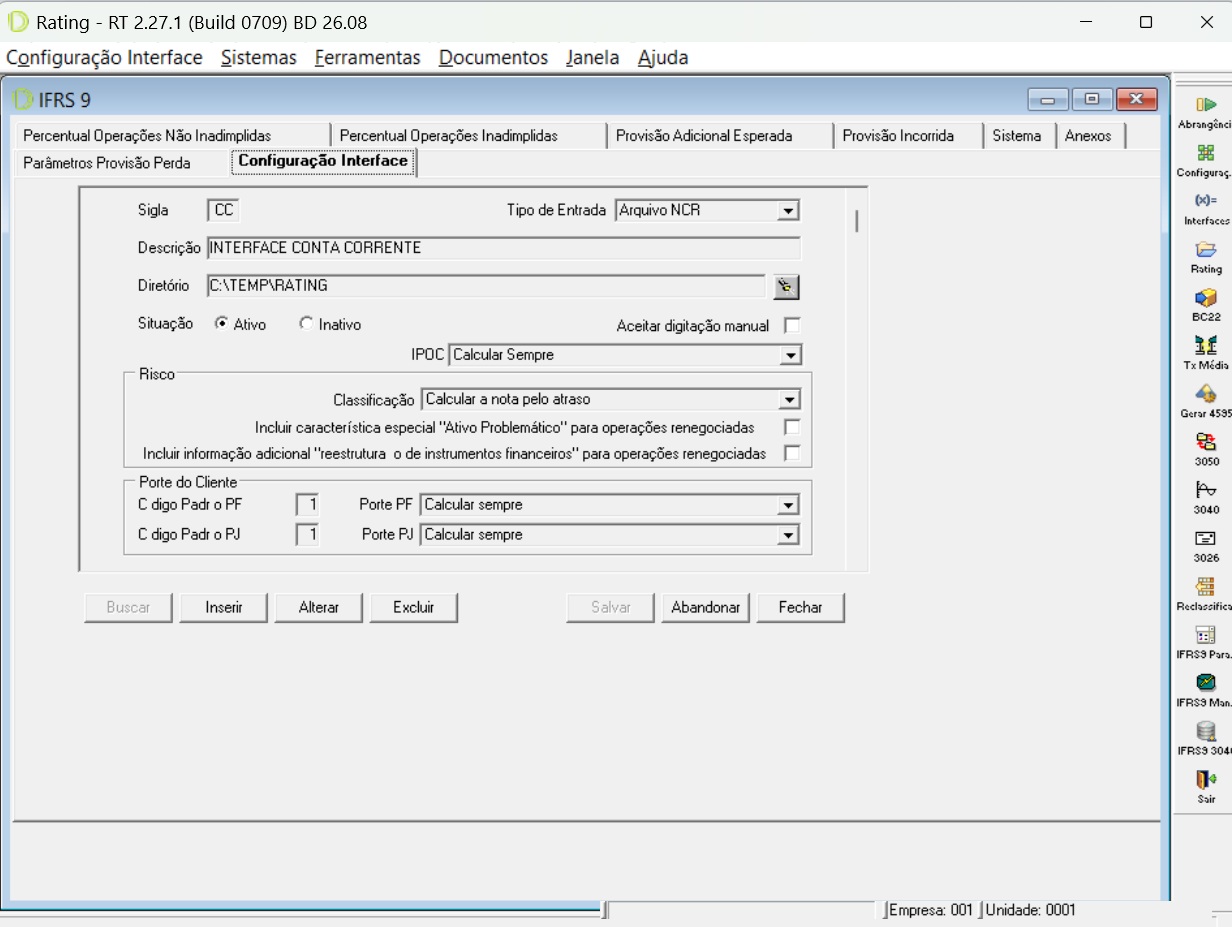Open the Documentos menu
Screen dimensions: 1232x927
click(x=493, y=58)
